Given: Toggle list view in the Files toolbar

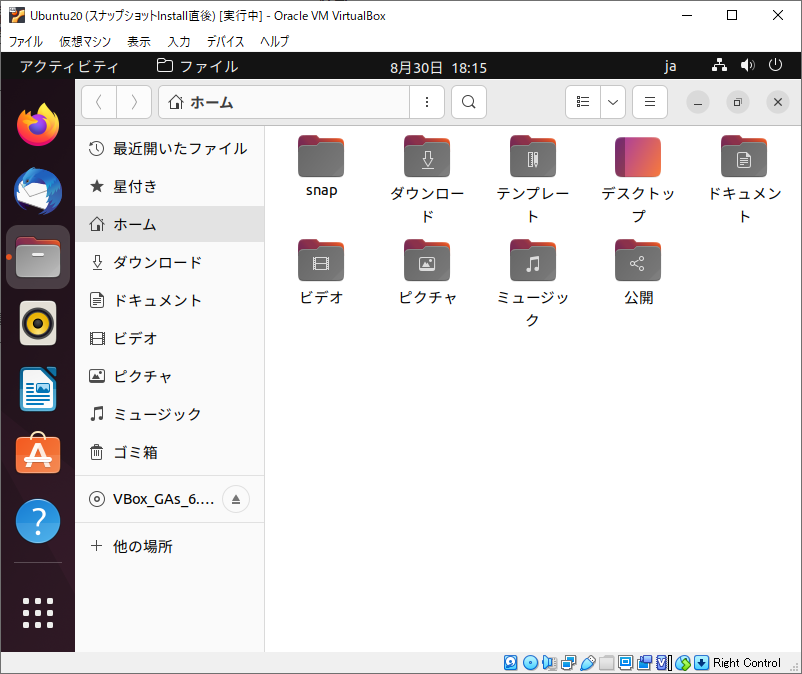Looking at the screenshot, I should click(x=582, y=102).
